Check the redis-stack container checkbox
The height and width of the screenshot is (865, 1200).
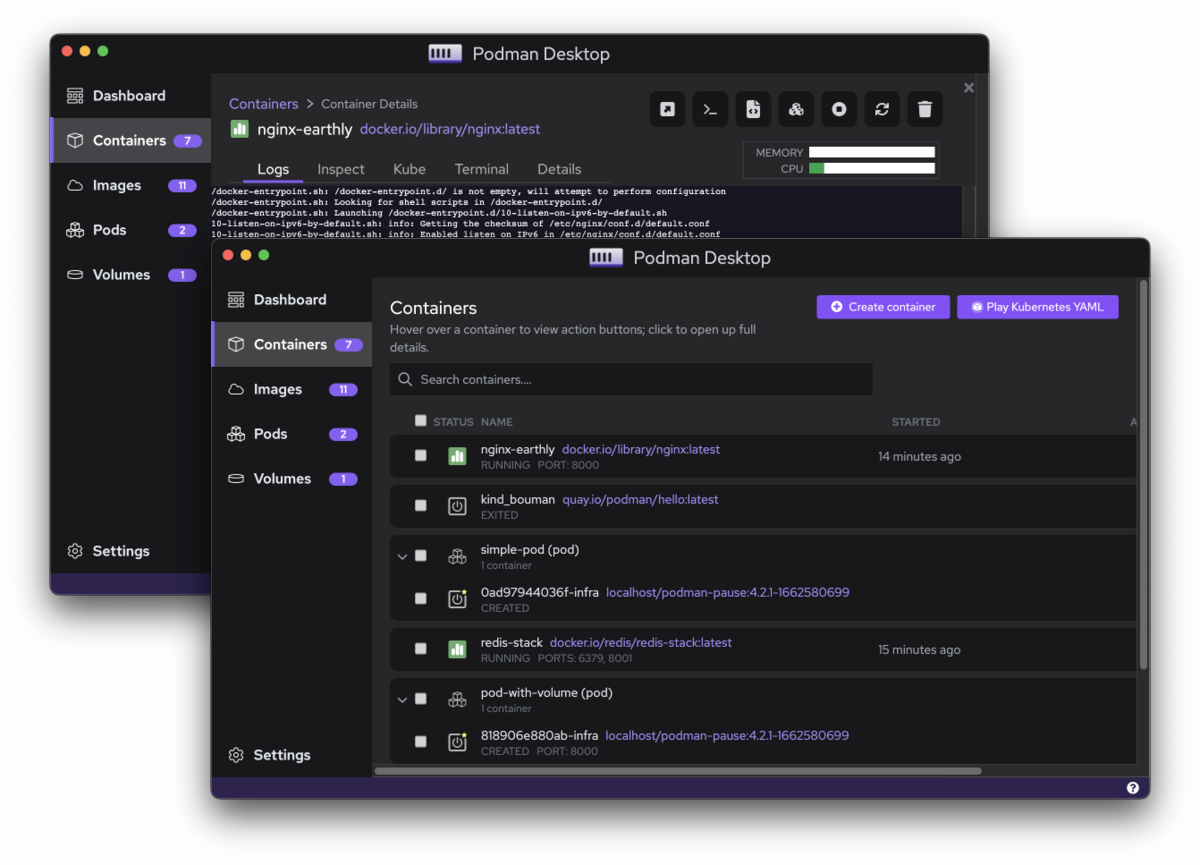click(420, 648)
